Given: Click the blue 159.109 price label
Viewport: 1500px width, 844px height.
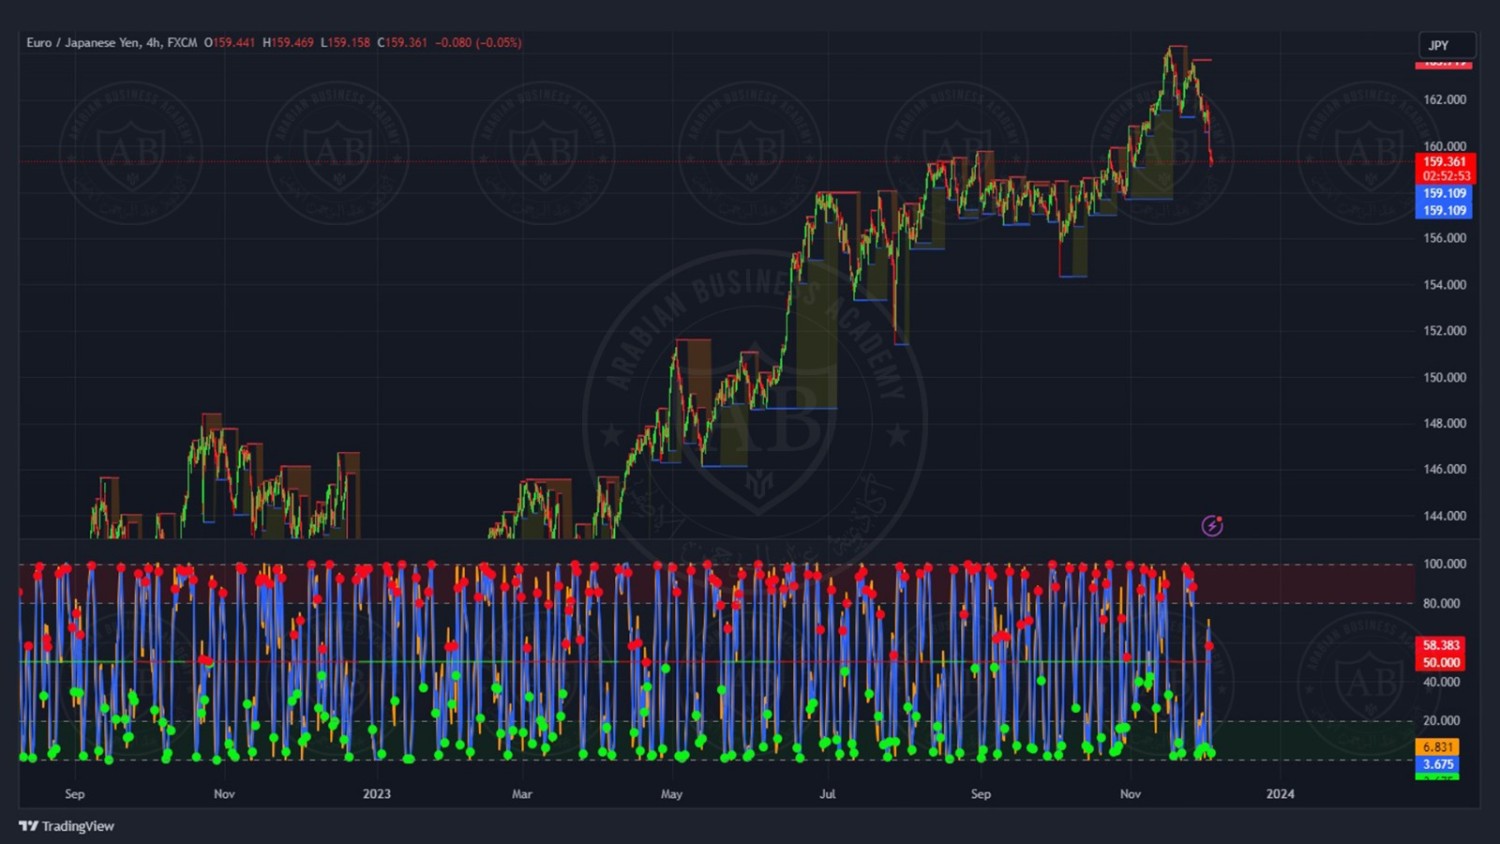Looking at the screenshot, I should click(x=1444, y=194).
